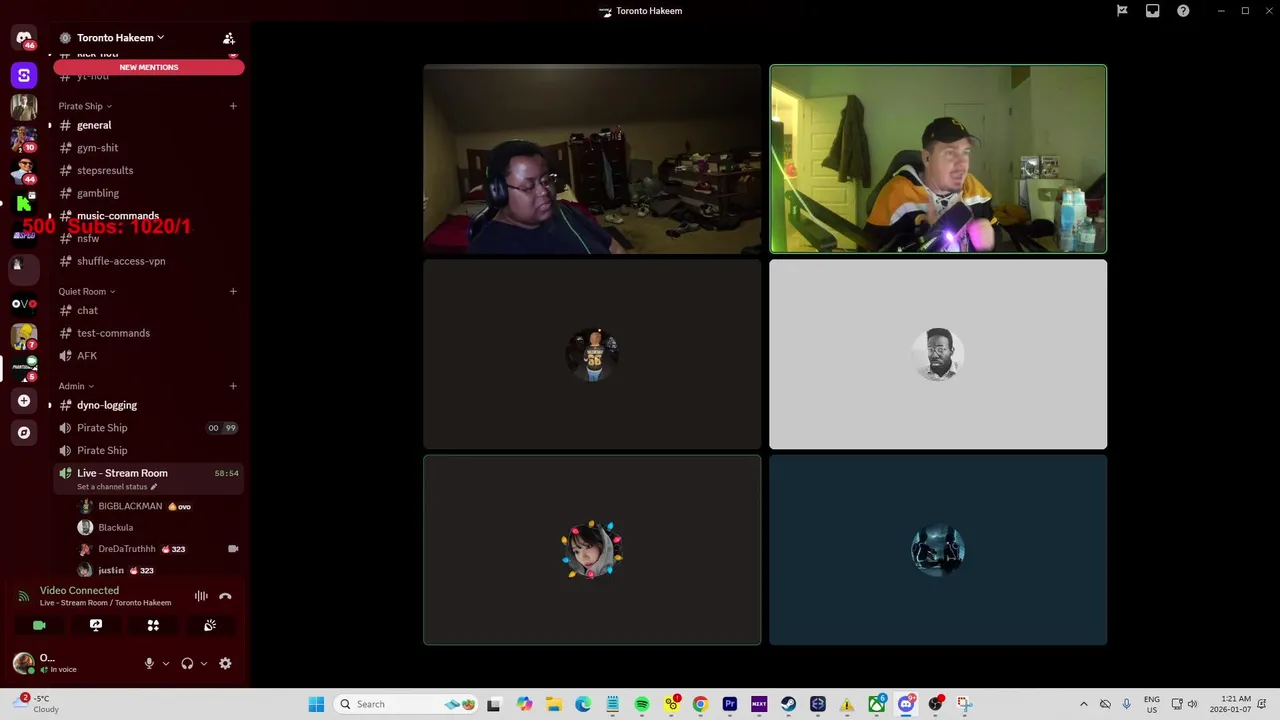Select the light gray bearded avatar tile
Viewport: 1280px width, 720px height.
tap(938, 354)
